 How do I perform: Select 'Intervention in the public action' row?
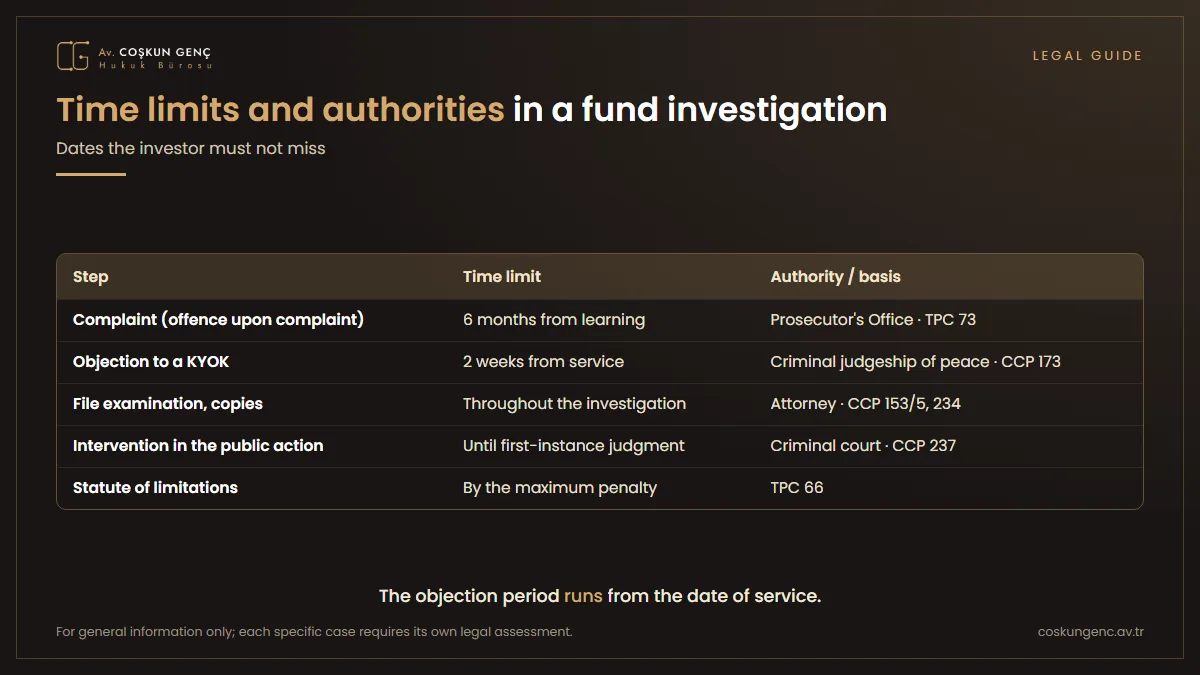[x=600, y=446]
